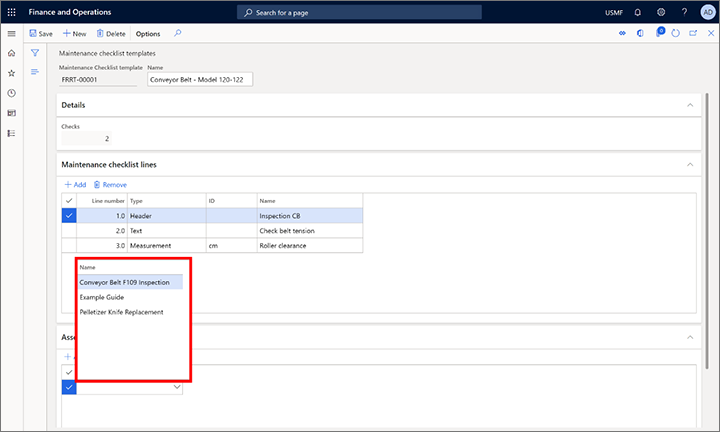Open the Home icon in left sidebar
Screen dimensions: 720x432
click(11, 52)
